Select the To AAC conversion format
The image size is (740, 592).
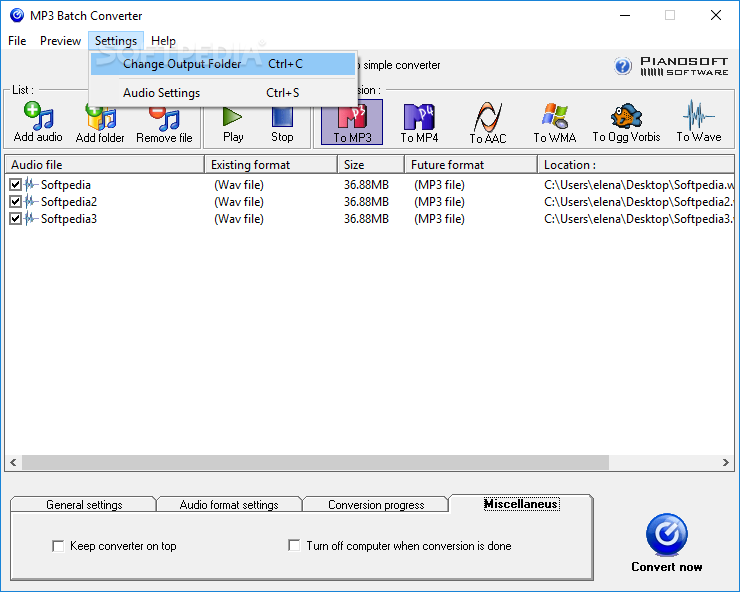[x=488, y=123]
